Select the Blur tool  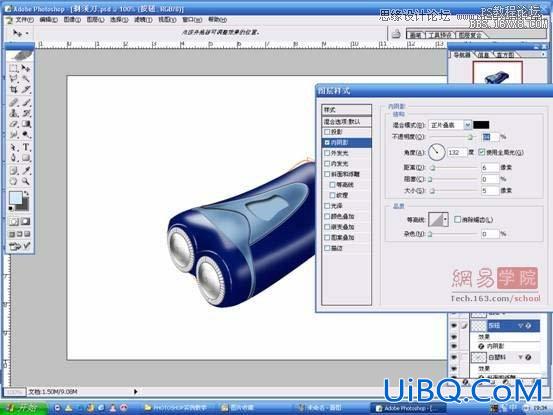(14, 134)
